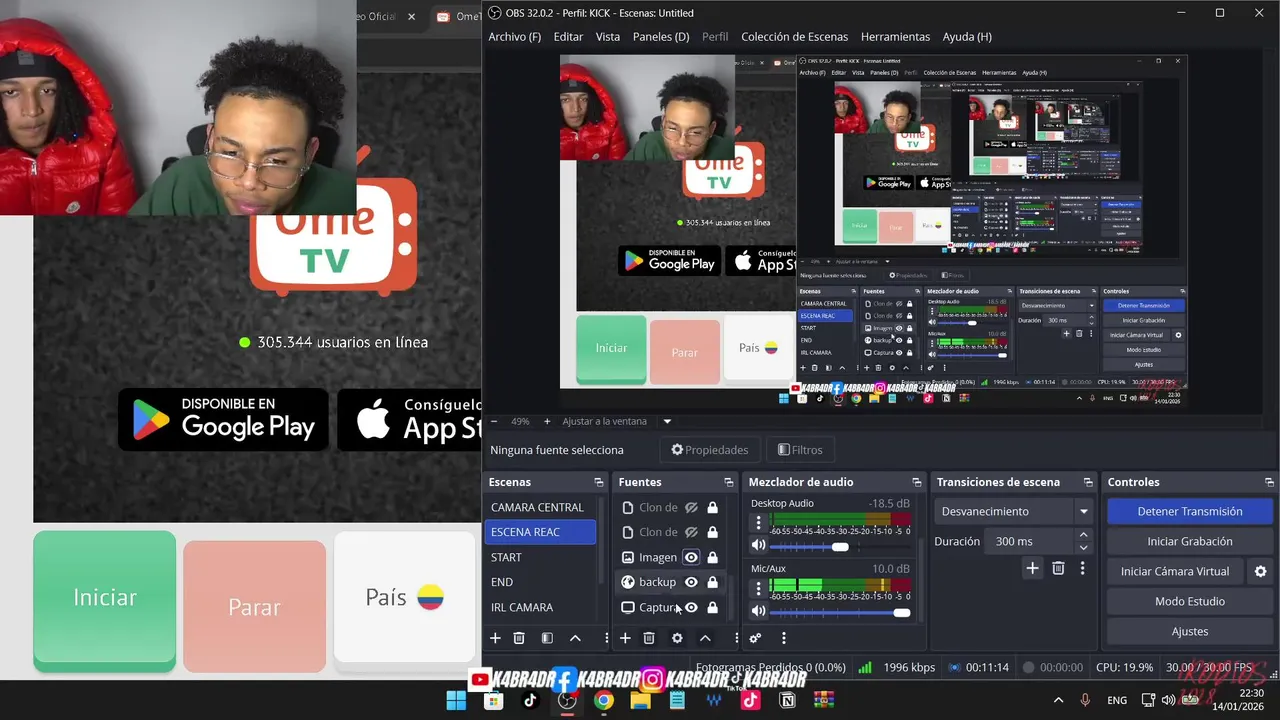
Task: Delete selected source with Fuentes trash icon
Action: (649, 638)
